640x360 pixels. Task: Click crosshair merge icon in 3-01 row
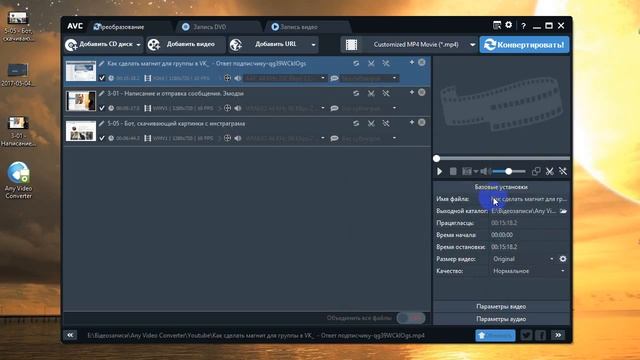point(227,108)
